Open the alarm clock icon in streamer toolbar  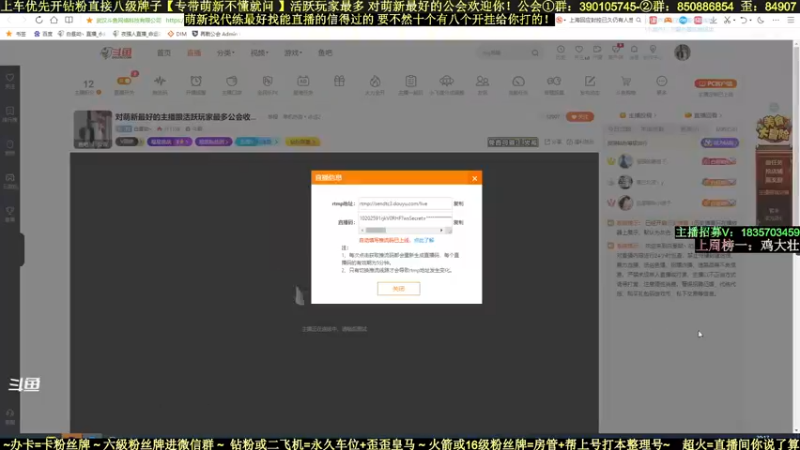[x=196, y=81]
